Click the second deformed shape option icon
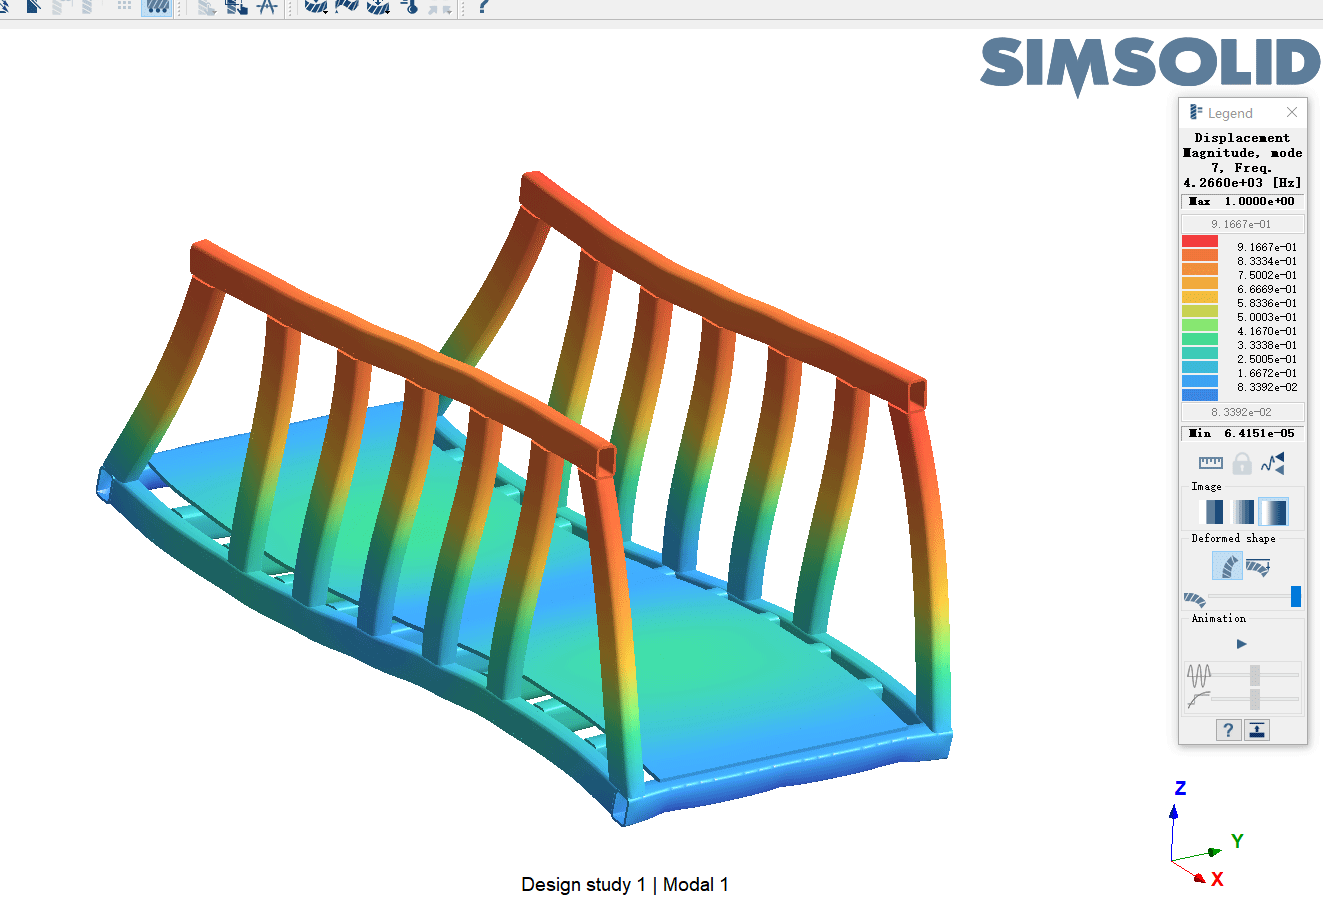 pos(1258,567)
